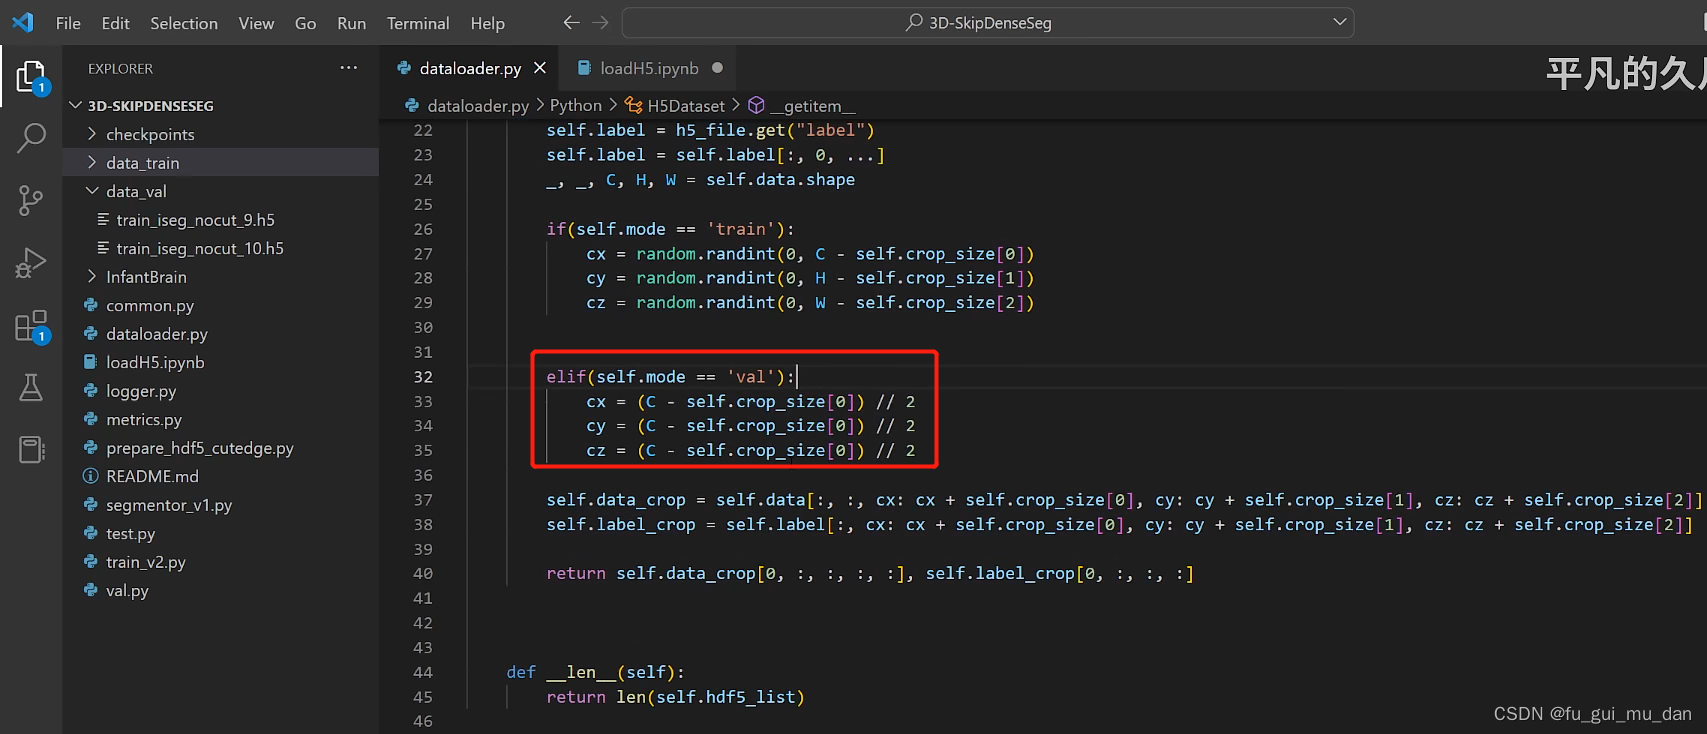
Task: Open test.py in the explorer
Action: [131, 533]
